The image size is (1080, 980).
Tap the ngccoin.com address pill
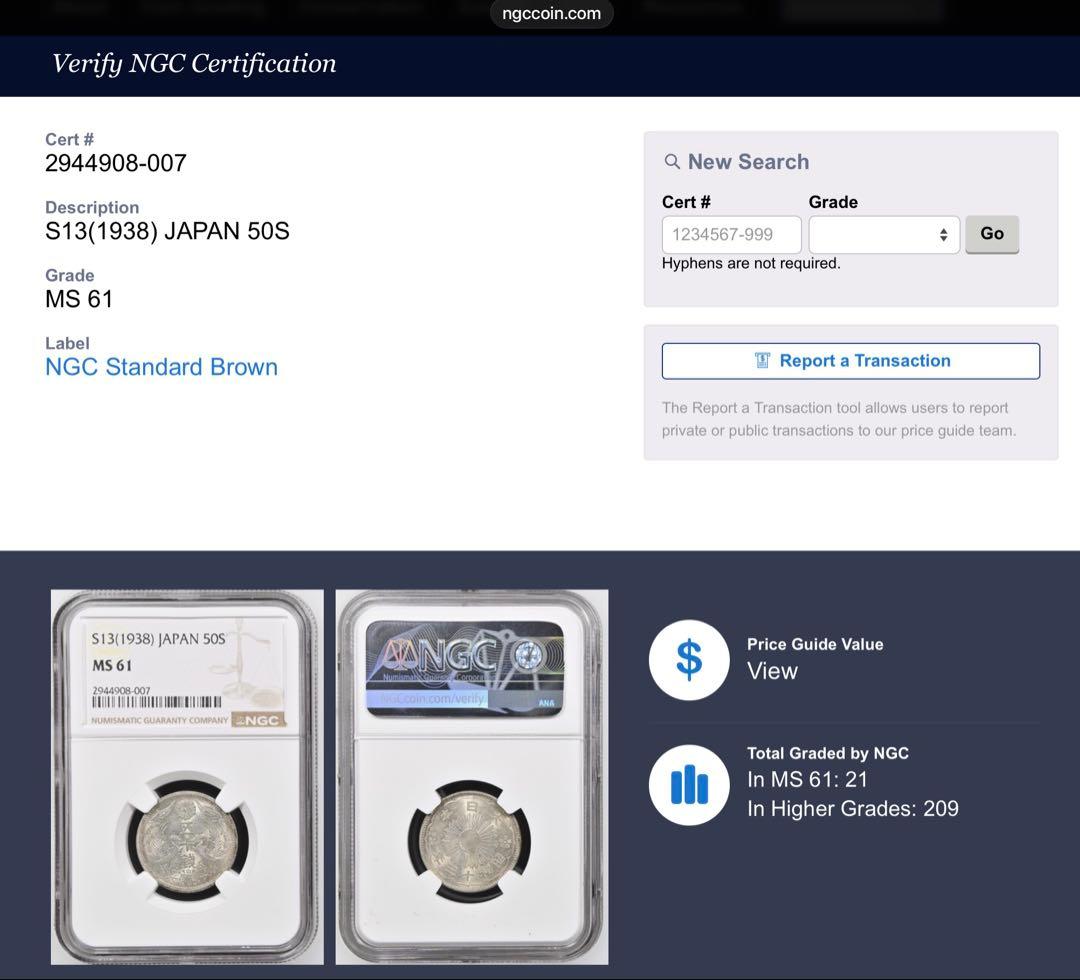click(x=551, y=14)
